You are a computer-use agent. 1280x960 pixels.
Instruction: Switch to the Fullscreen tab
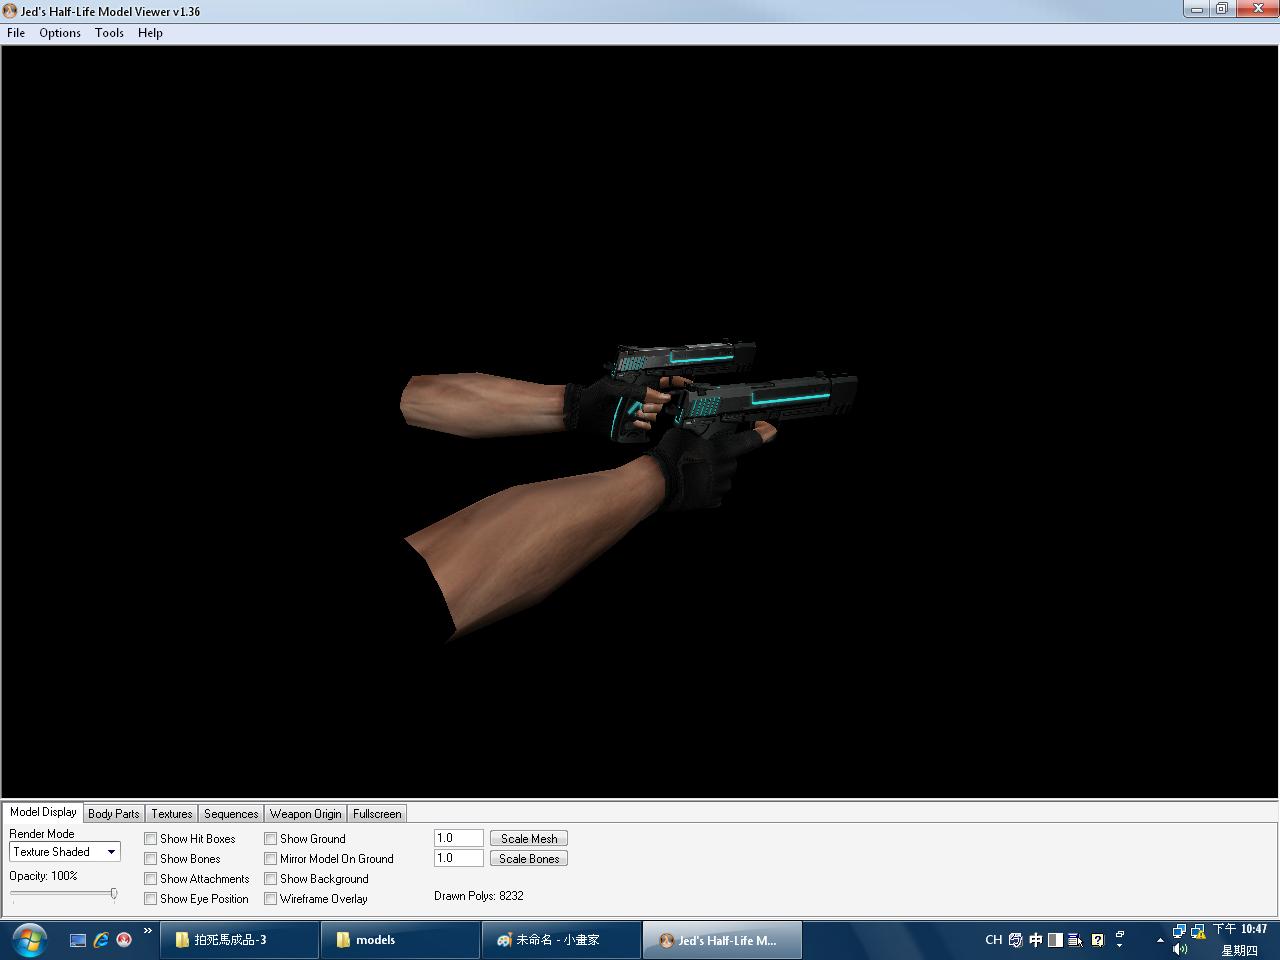coord(377,814)
